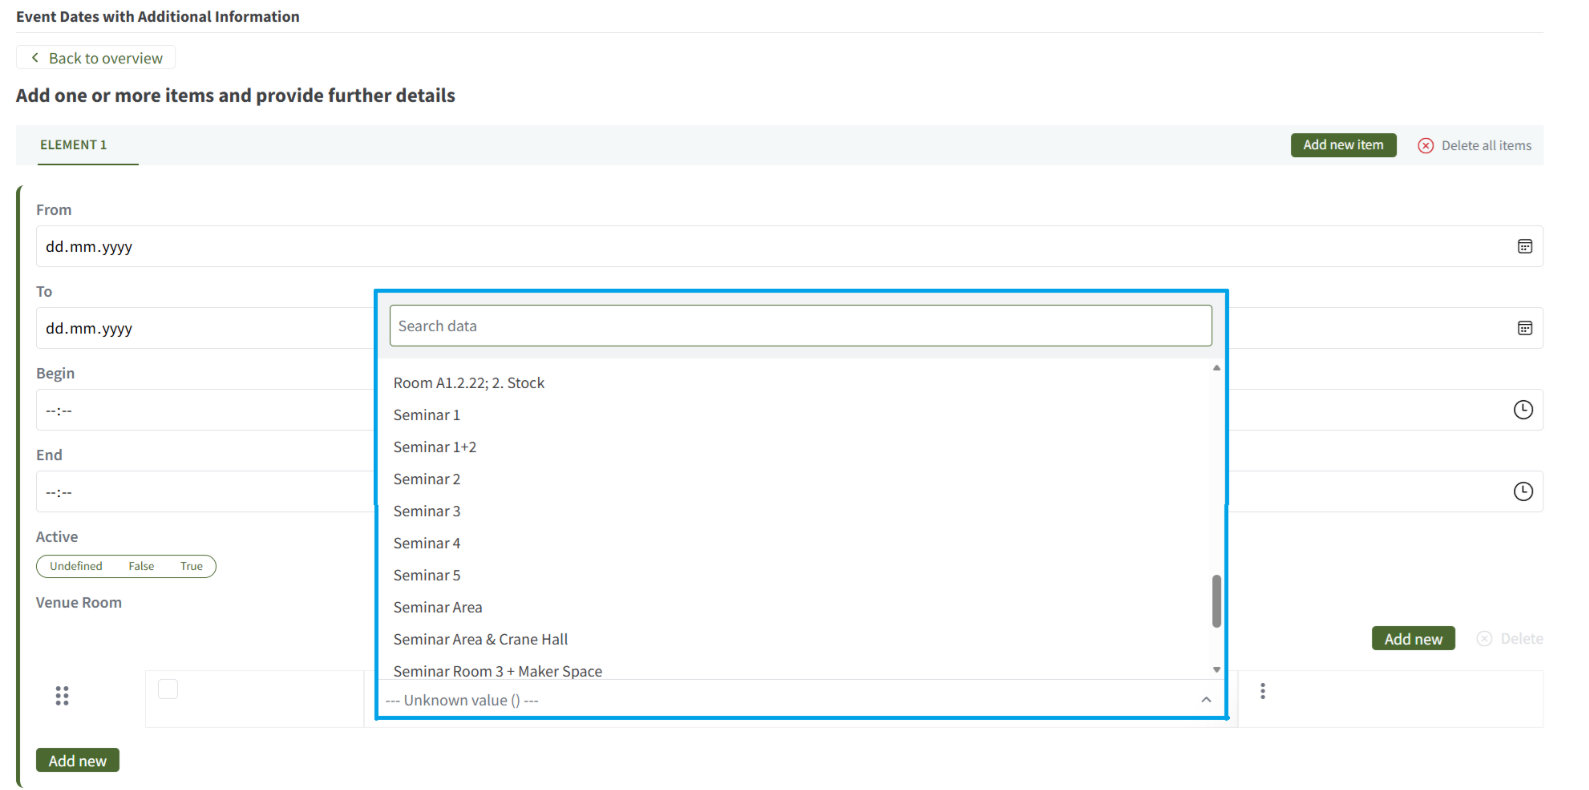Open the Begin time clock icon
1589x790 pixels.
(x=1522, y=410)
